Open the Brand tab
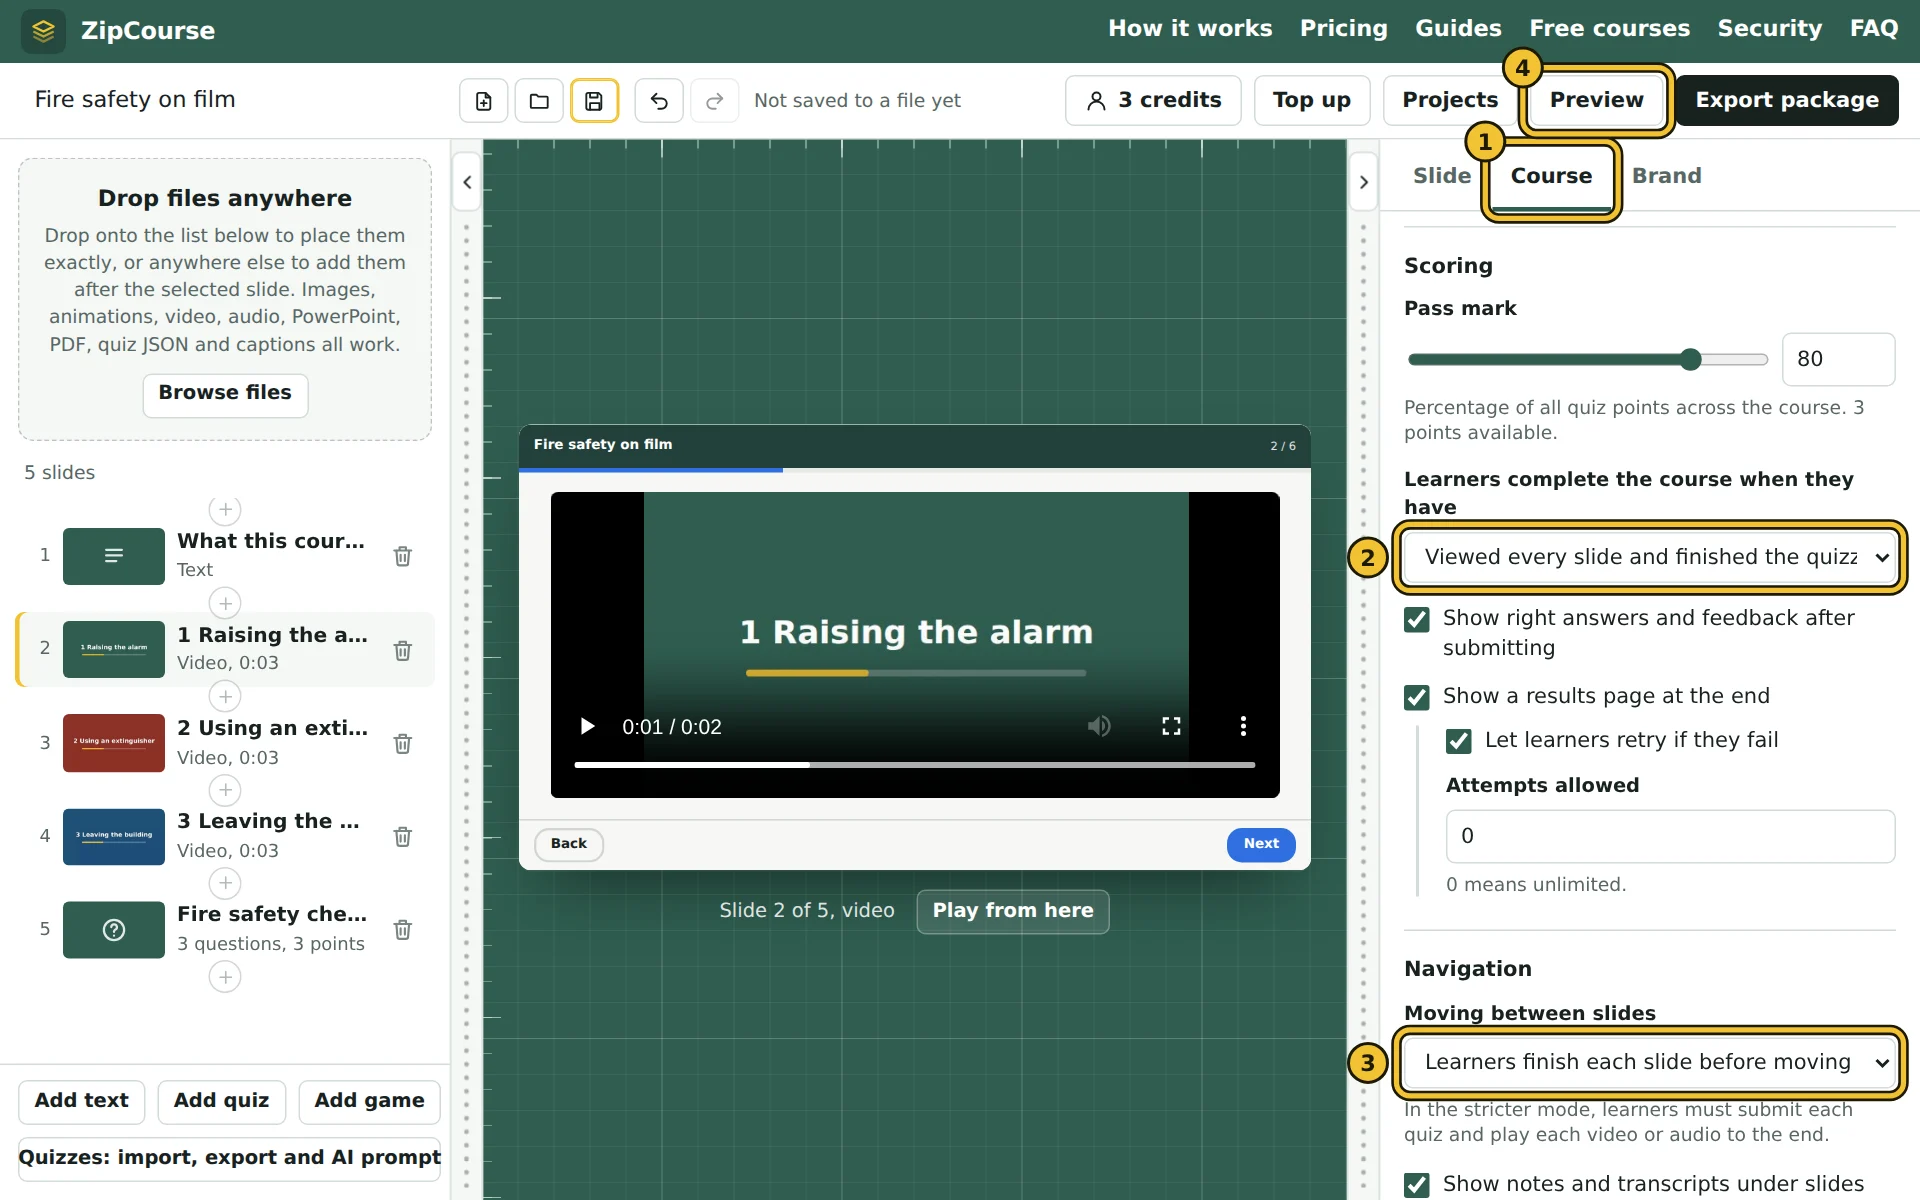The image size is (1920, 1200). pyautogui.click(x=1666, y=176)
